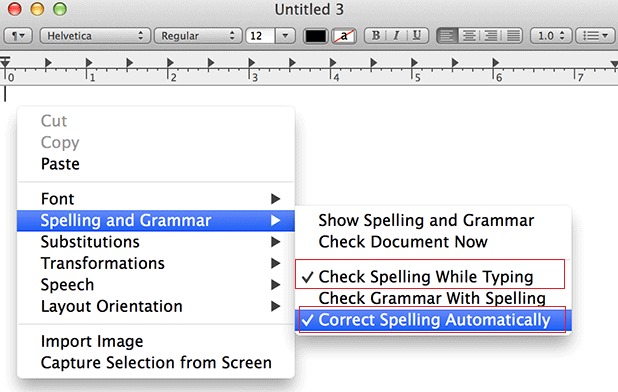Toggle italic formatting
Viewport: 618px width, 392px height.
[x=396, y=36]
